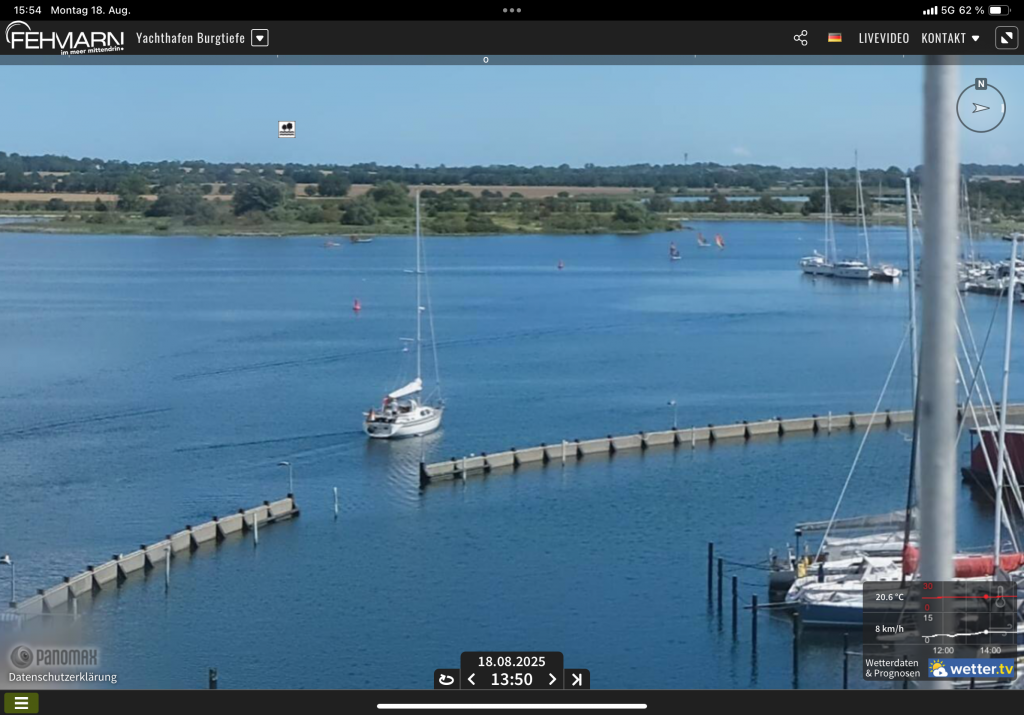Jump to the latest image
Screen dimensions: 1024x715
(577, 680)
